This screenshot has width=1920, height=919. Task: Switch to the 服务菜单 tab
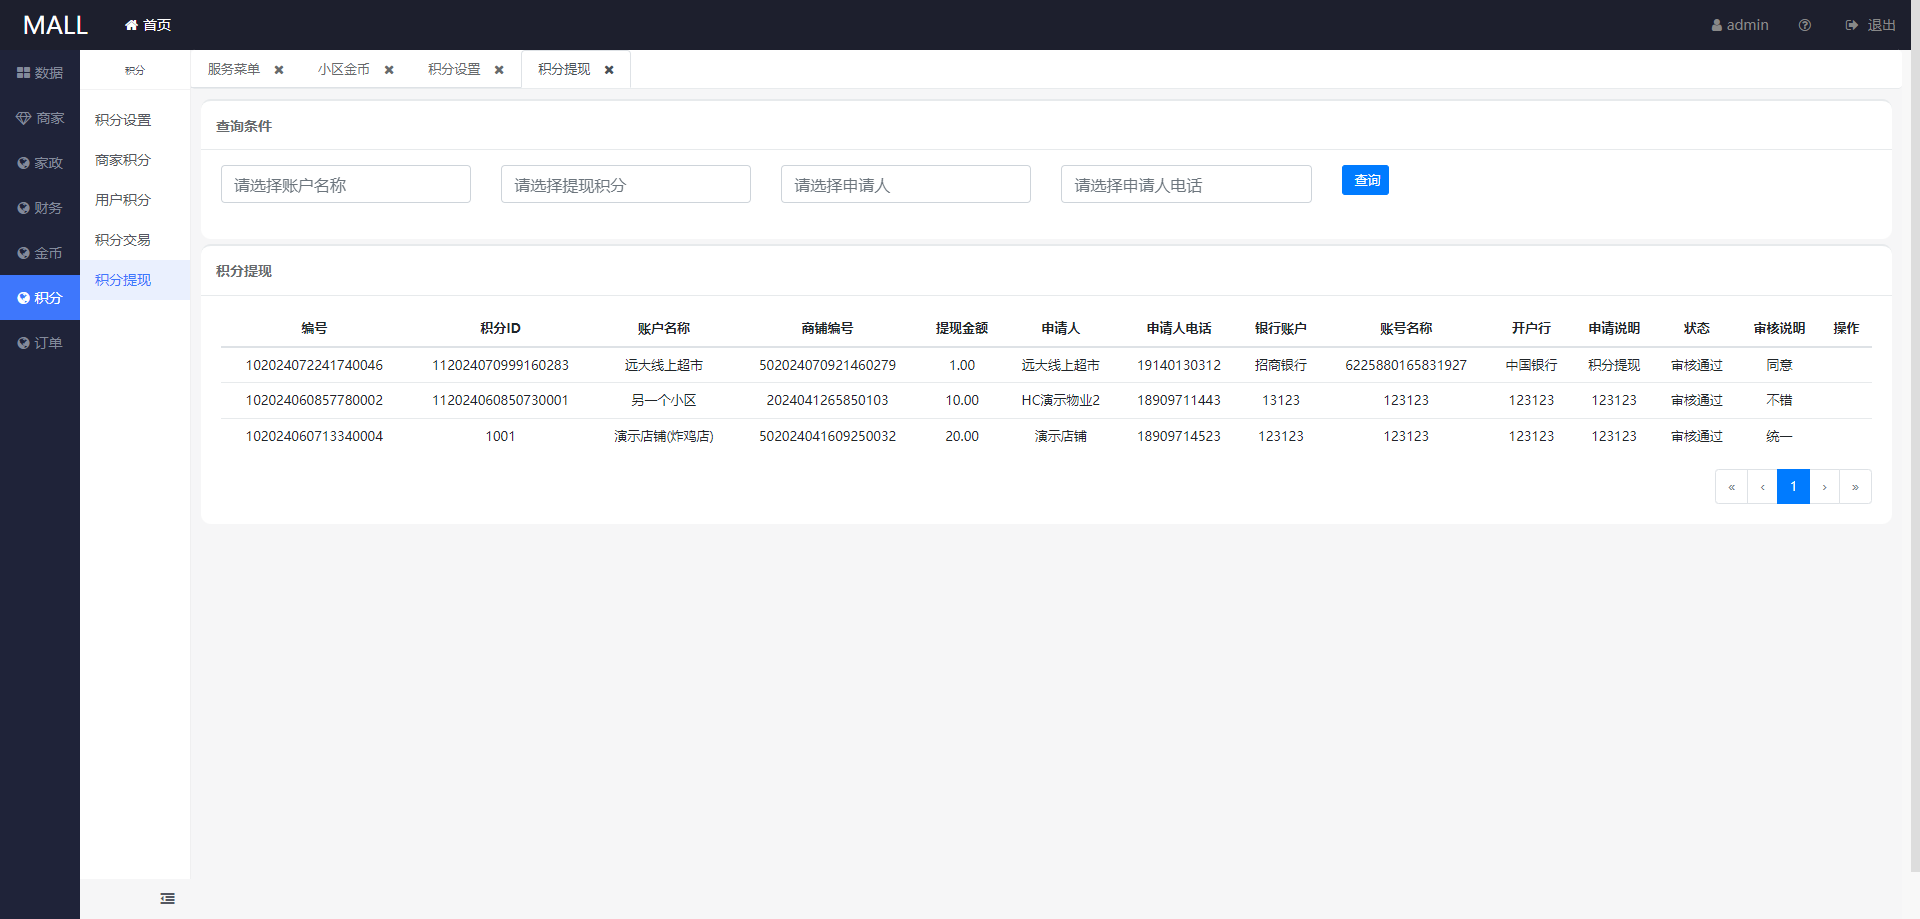pos(234,69)
